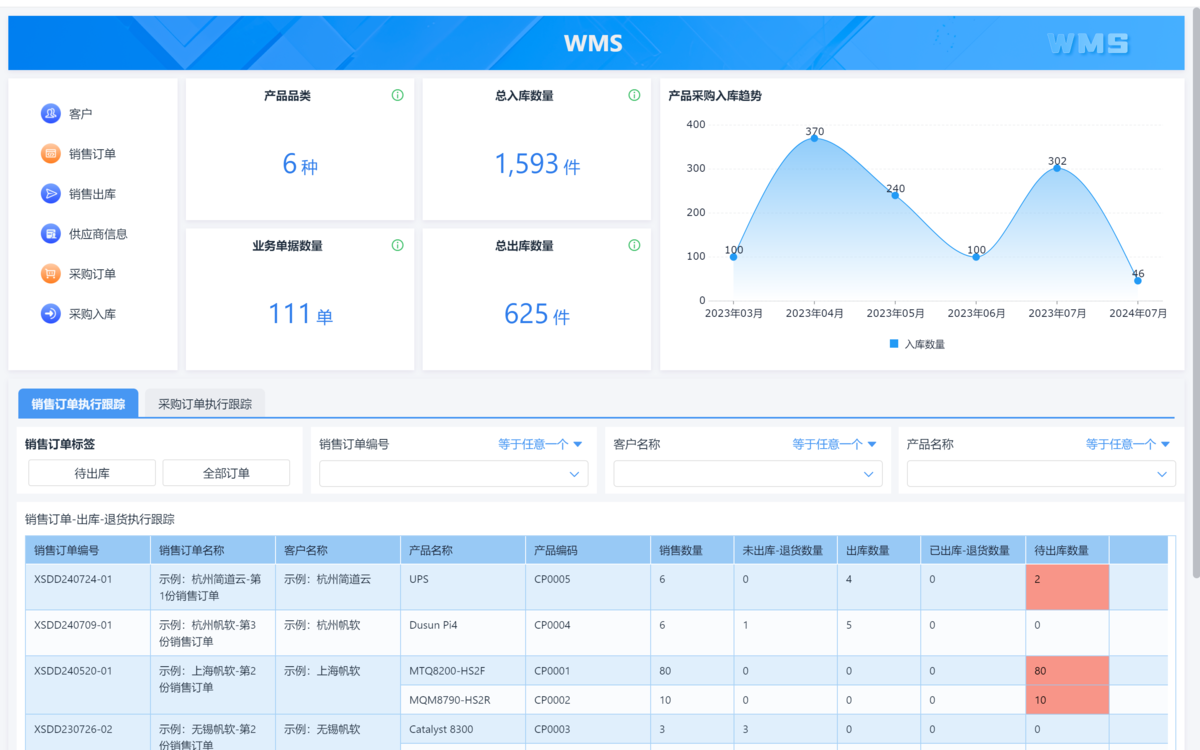Viewport: 1200px width, 750px height.
Task: Click the 370 data point for 2023年04月
Action: (814, 138)
